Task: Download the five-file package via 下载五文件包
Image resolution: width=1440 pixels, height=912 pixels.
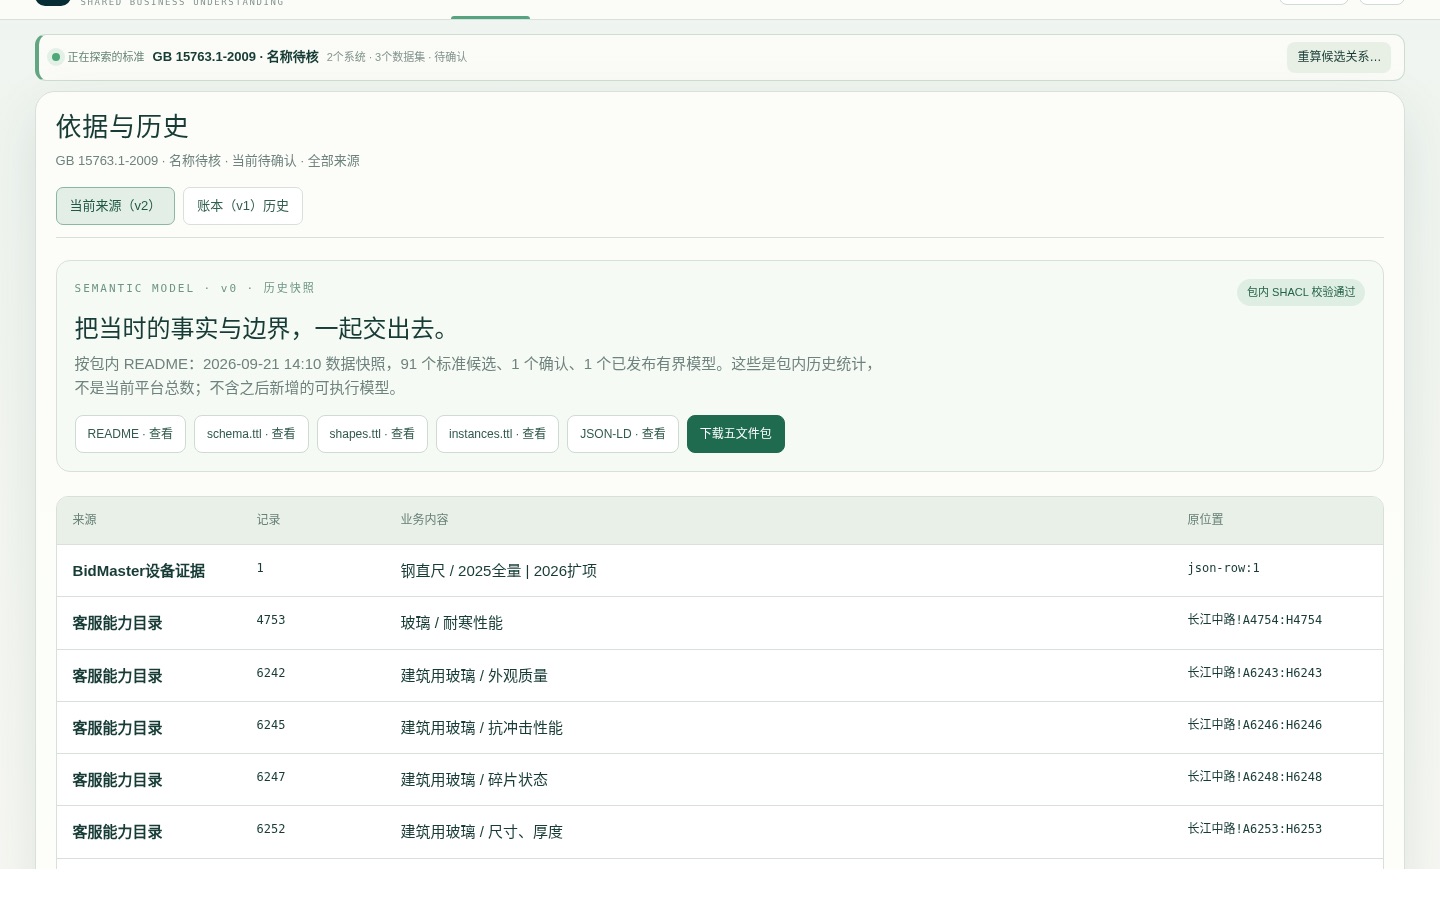Action: pyautogui.click(x=736, y=434)
